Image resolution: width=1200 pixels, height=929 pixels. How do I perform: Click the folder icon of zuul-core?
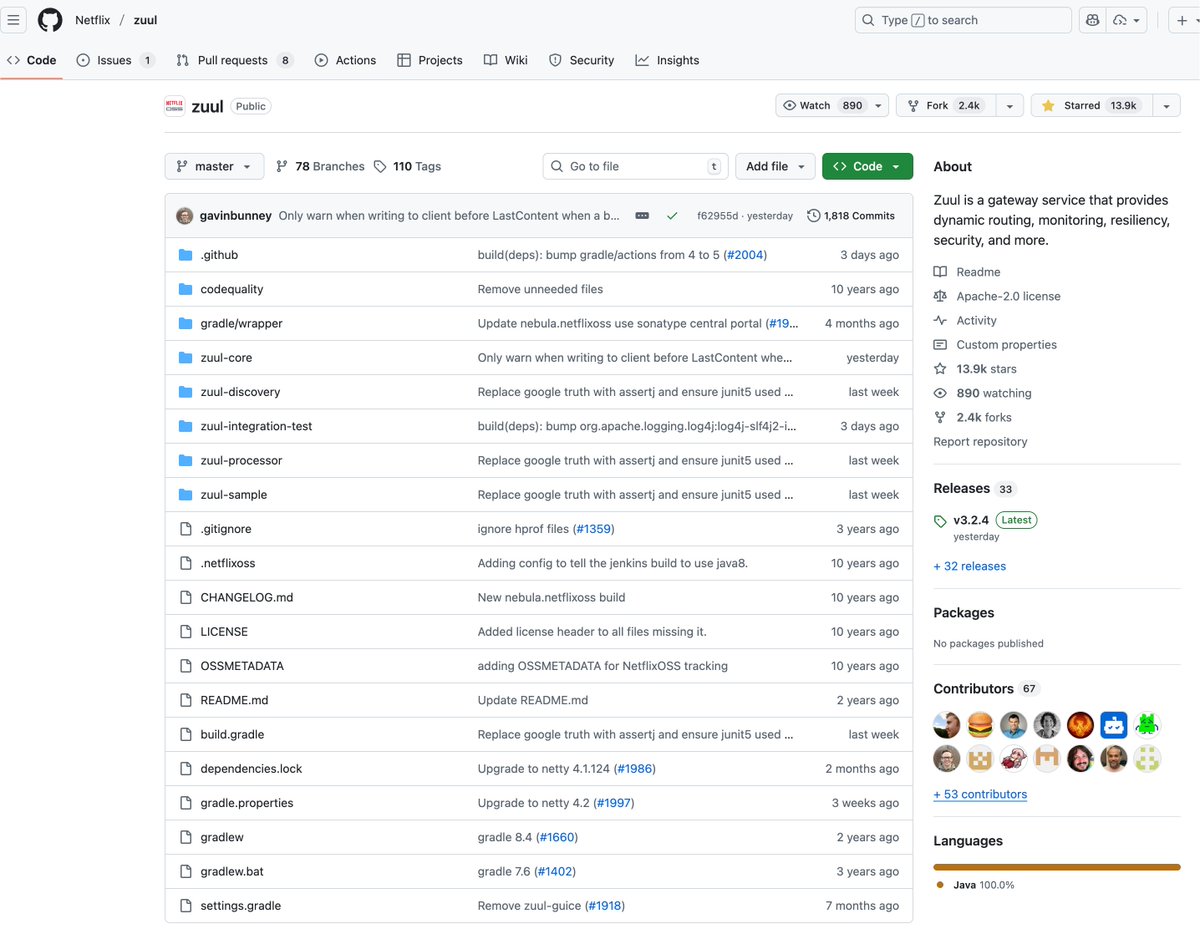click(x=185, y=358)
